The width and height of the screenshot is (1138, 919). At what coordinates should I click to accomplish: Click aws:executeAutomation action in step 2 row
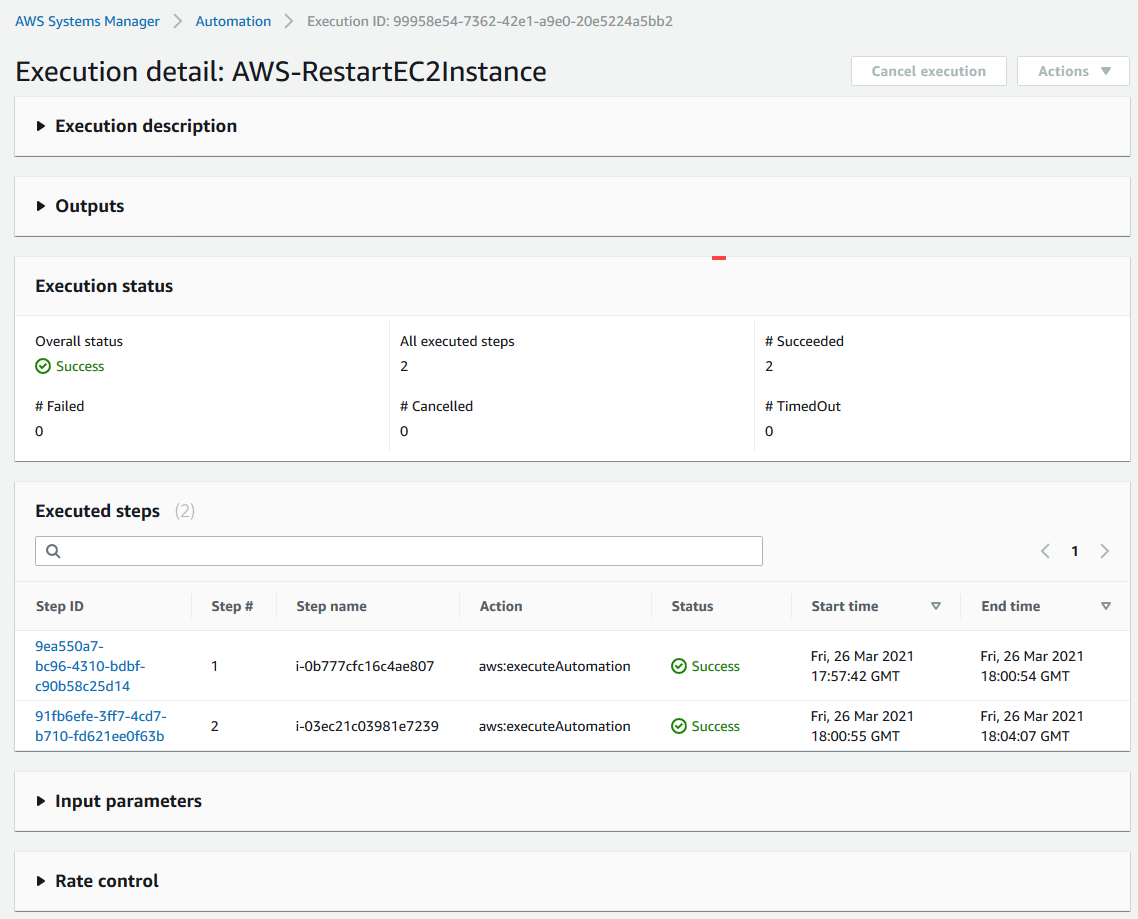pyautogui.click(x=554, y=726)
